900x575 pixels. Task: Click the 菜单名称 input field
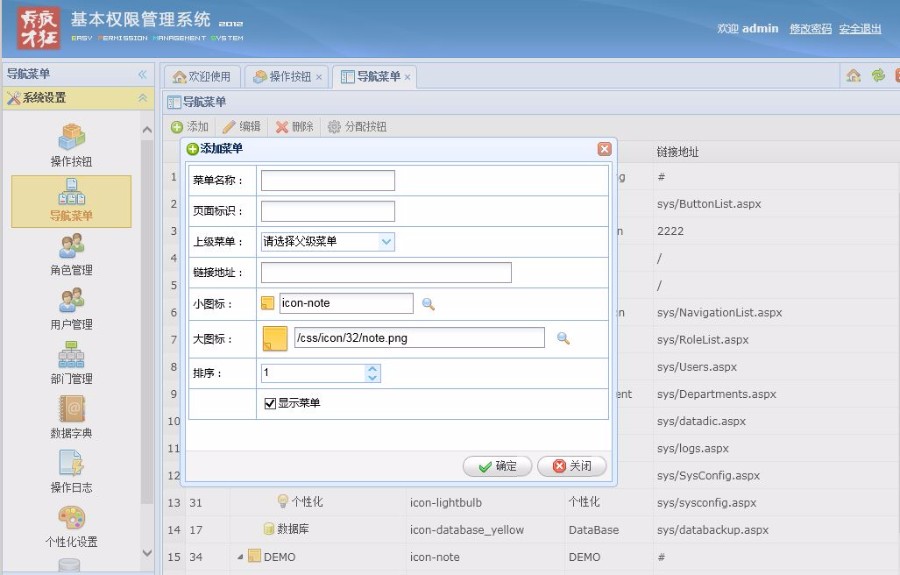[x=328, y=180]
